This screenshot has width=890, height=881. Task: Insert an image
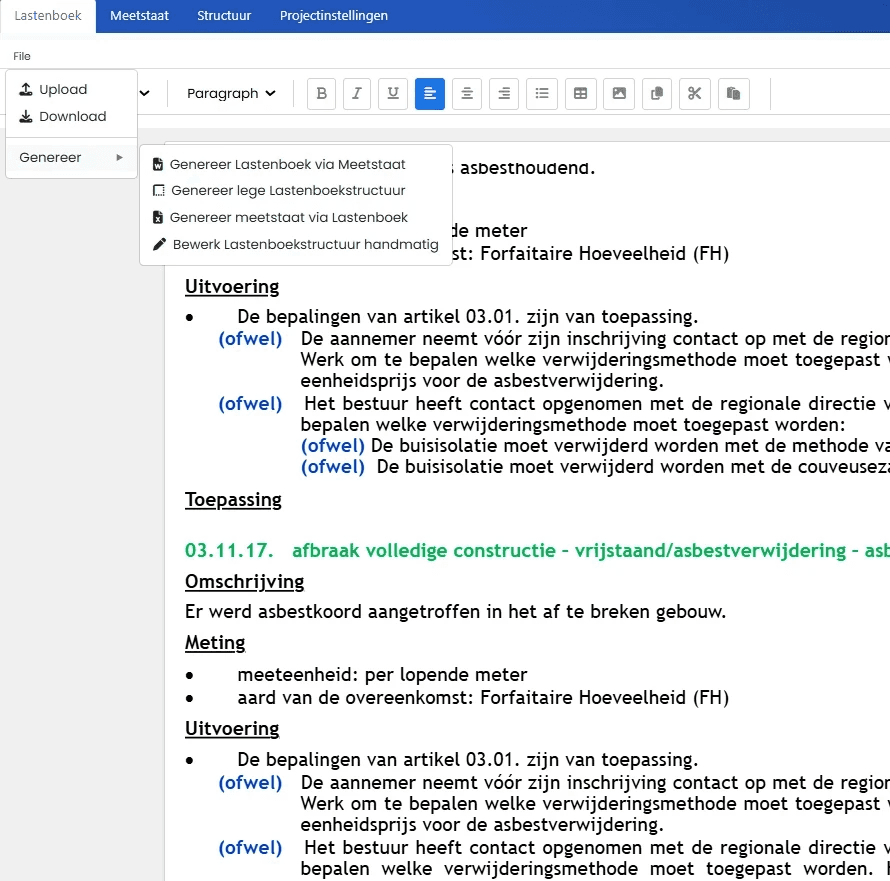(619, 94)
